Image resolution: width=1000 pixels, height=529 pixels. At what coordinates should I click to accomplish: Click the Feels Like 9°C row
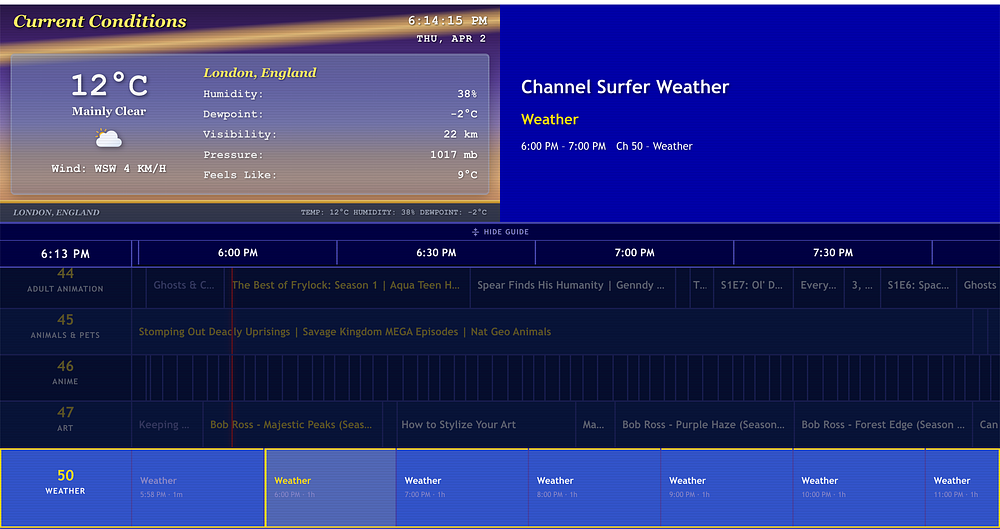(x=341, y=174)
